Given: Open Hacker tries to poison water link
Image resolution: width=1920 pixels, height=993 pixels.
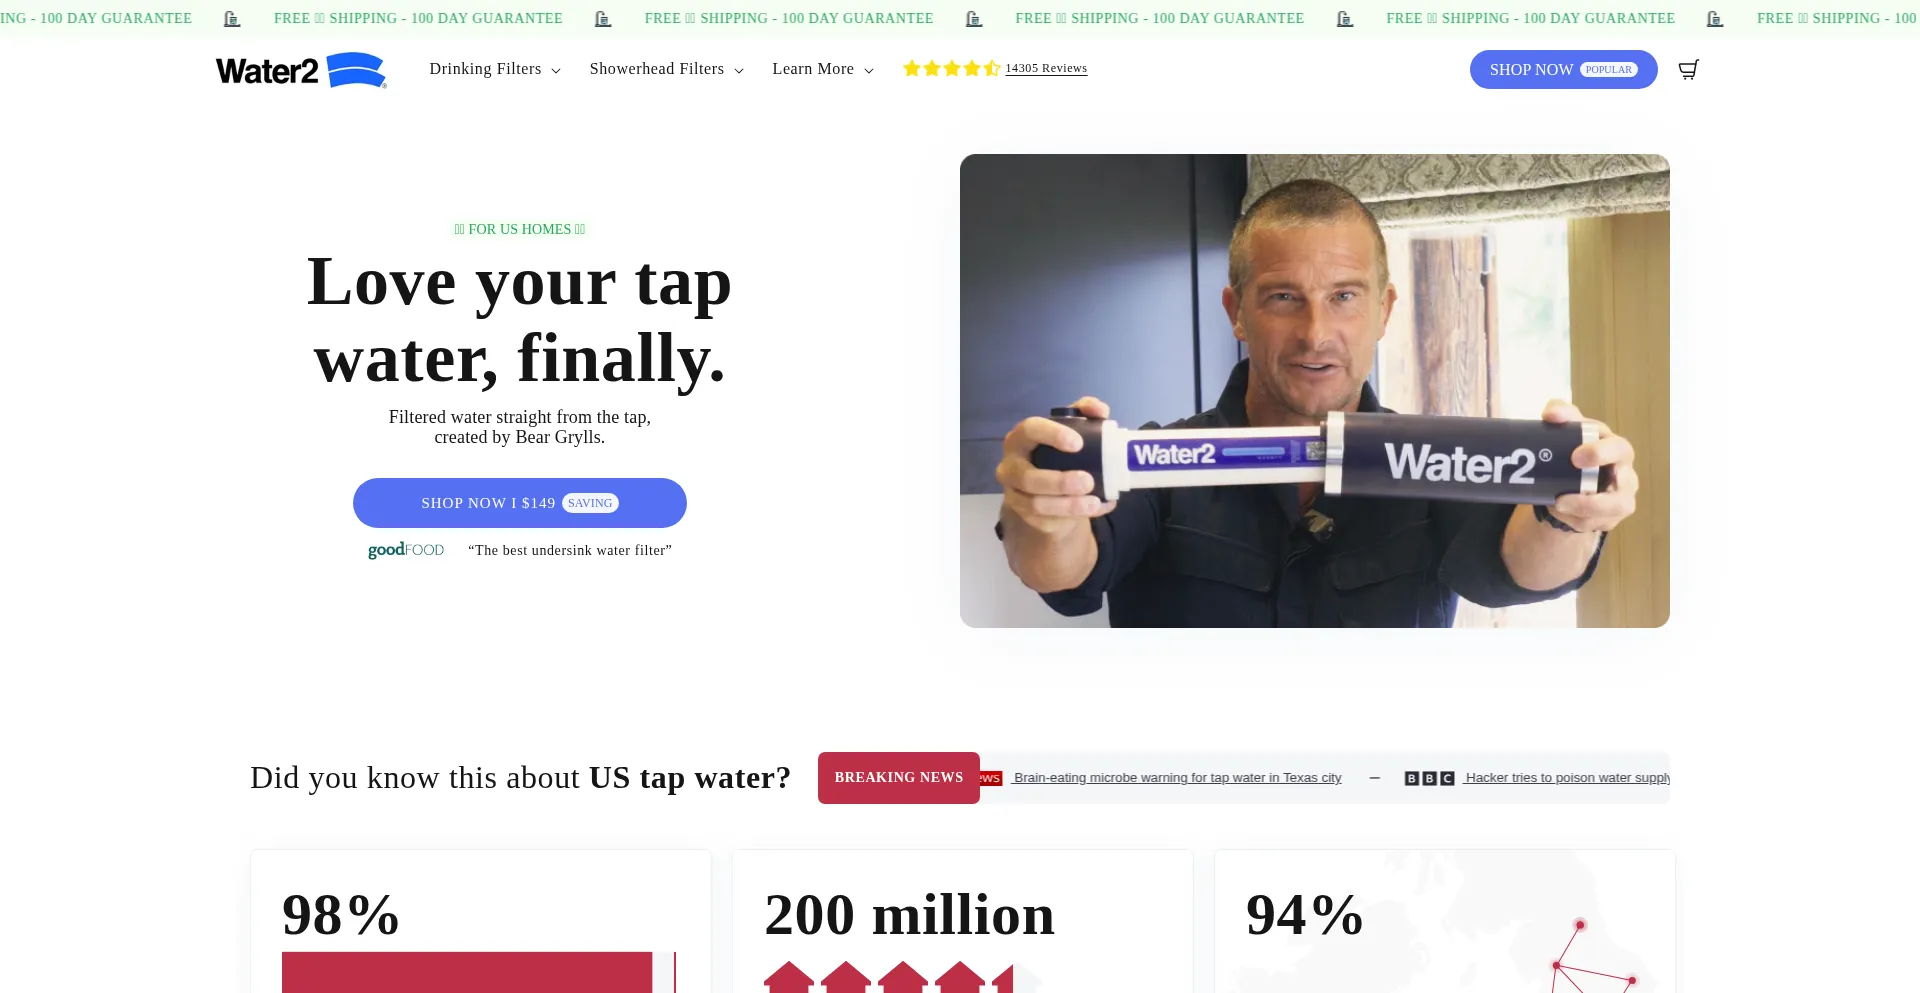Looking at the screenshot, I should 1567,778.
